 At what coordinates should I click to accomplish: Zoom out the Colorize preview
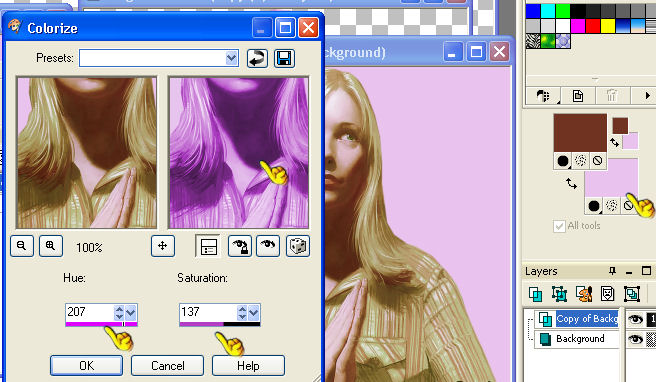pyautogui.click(x=22, y=246)
